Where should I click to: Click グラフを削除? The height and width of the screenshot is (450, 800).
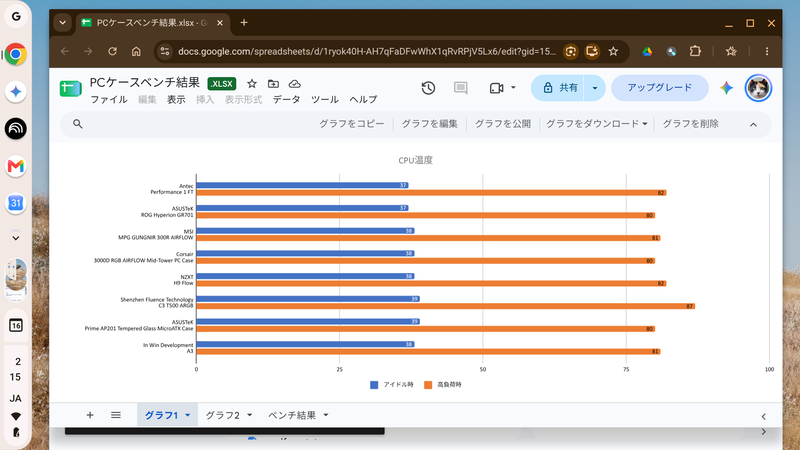pyautogui.click(x=690, y=124)
